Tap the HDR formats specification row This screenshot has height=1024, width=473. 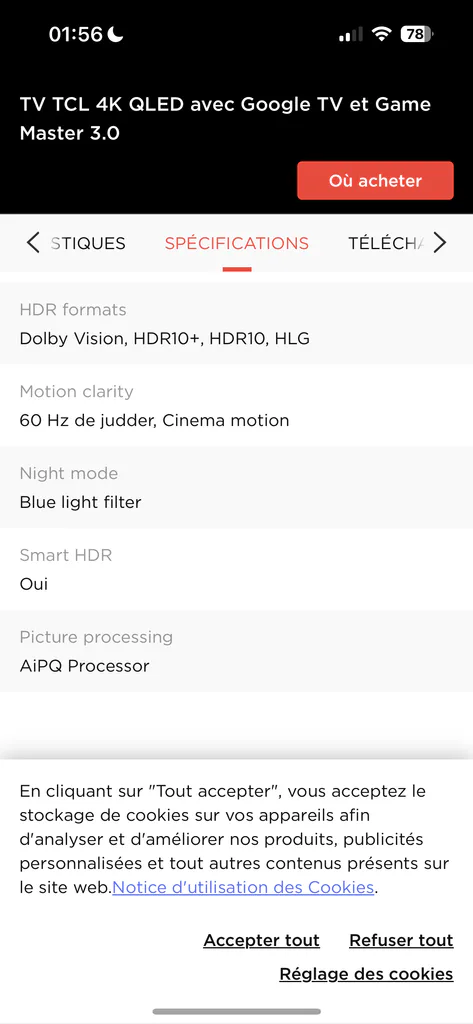236,324
